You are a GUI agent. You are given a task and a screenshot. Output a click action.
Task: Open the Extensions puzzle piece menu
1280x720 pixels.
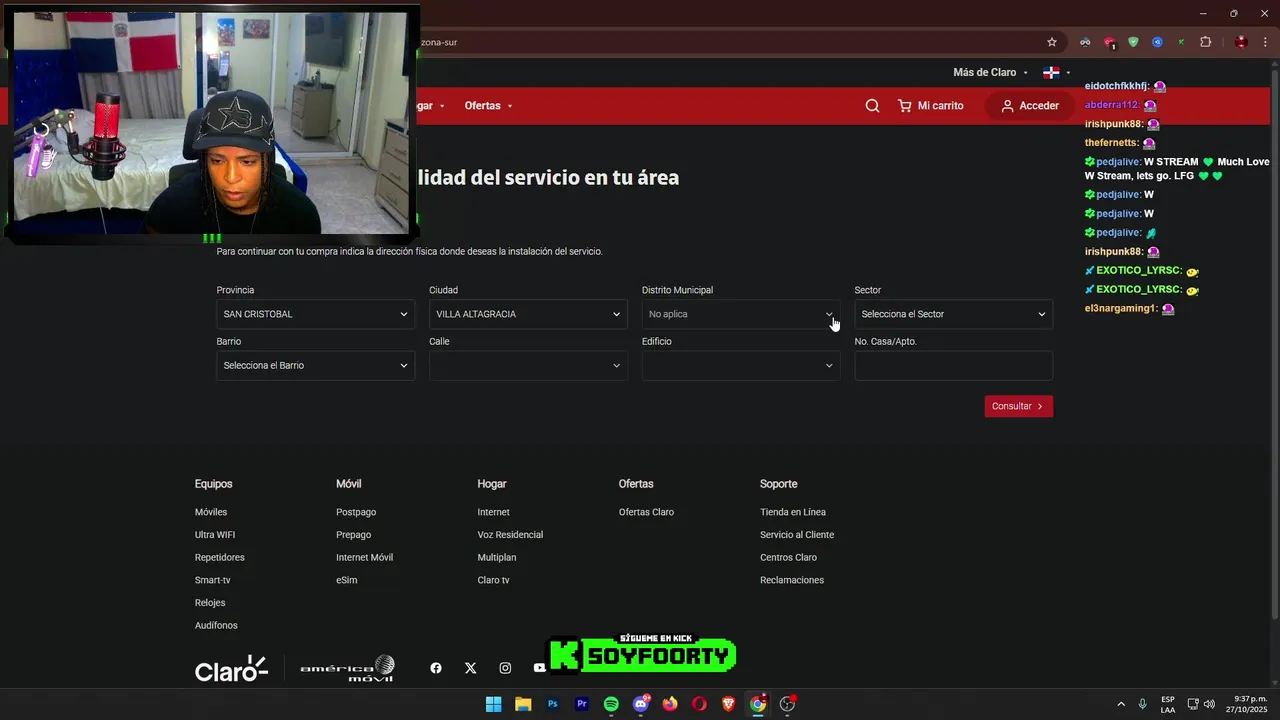pyautogui.click(x=1205, y=42)
